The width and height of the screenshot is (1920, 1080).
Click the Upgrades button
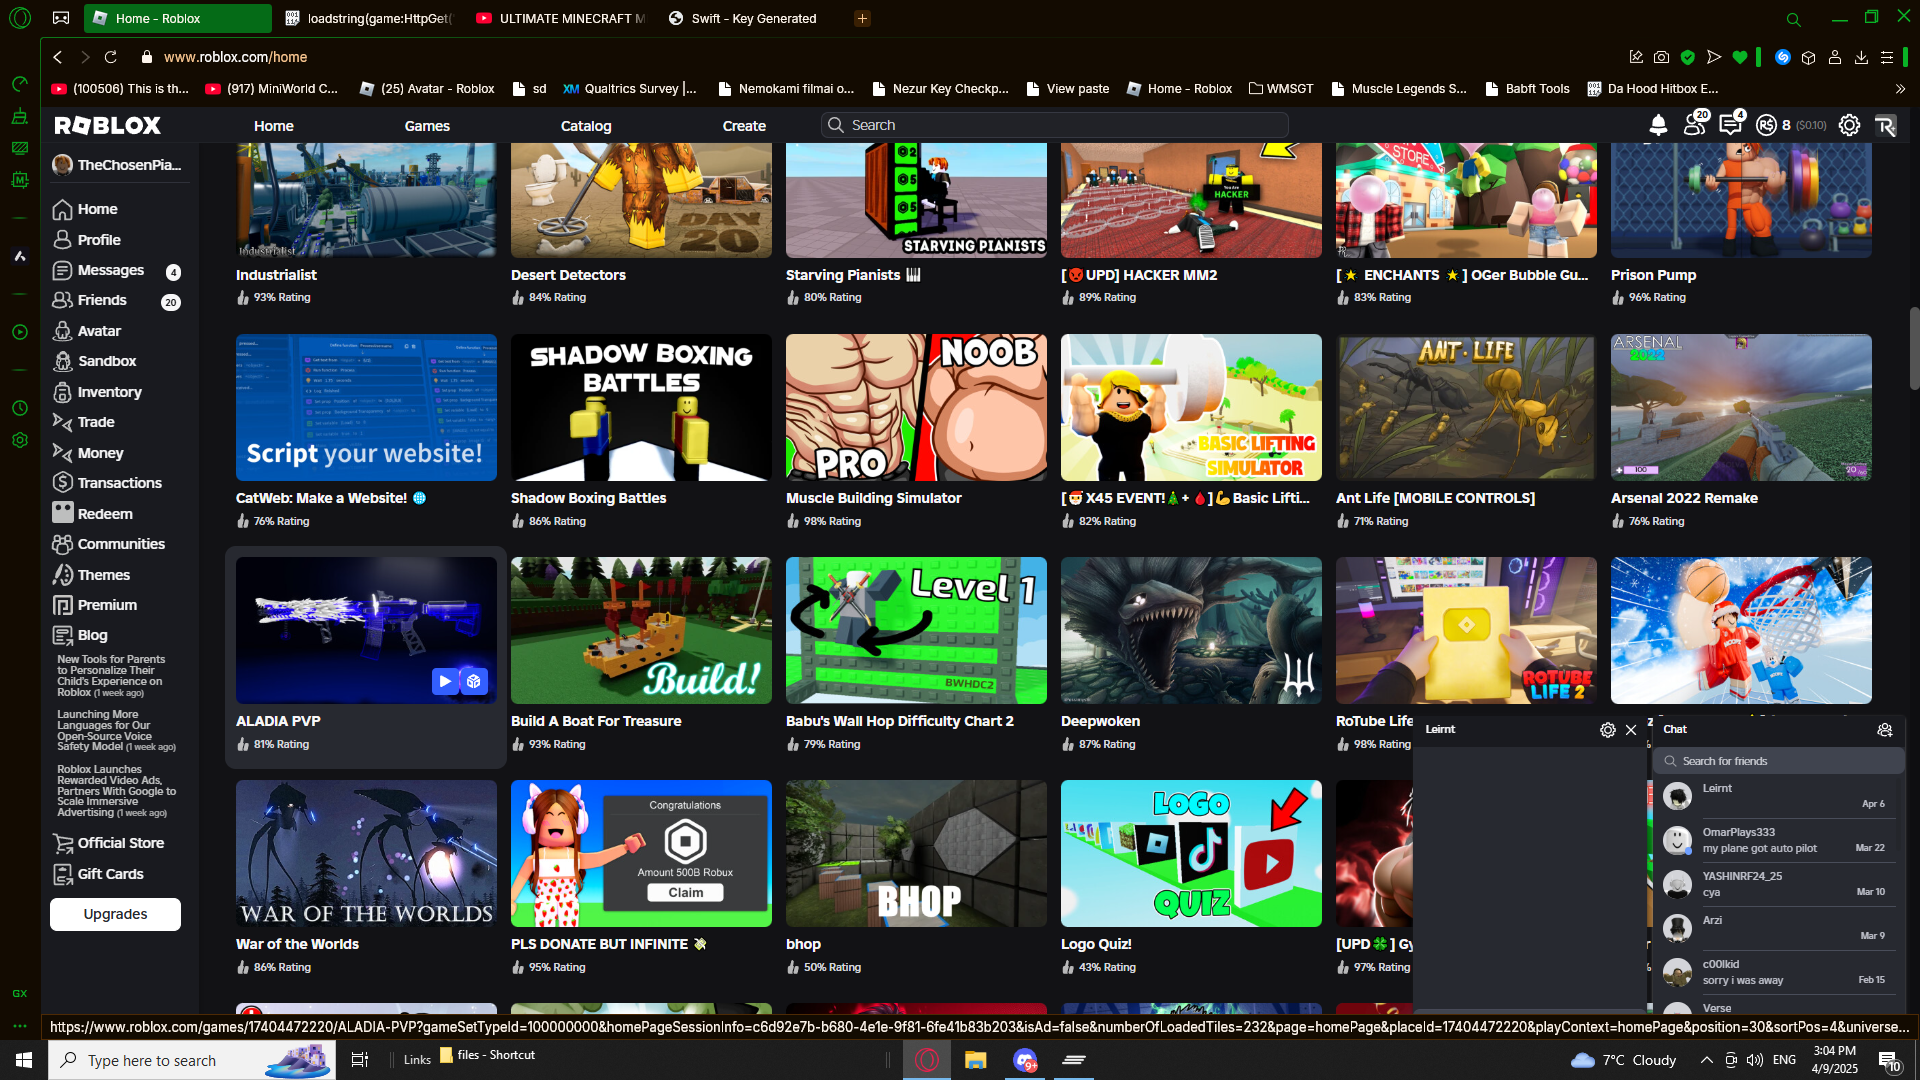coord(115,914)
